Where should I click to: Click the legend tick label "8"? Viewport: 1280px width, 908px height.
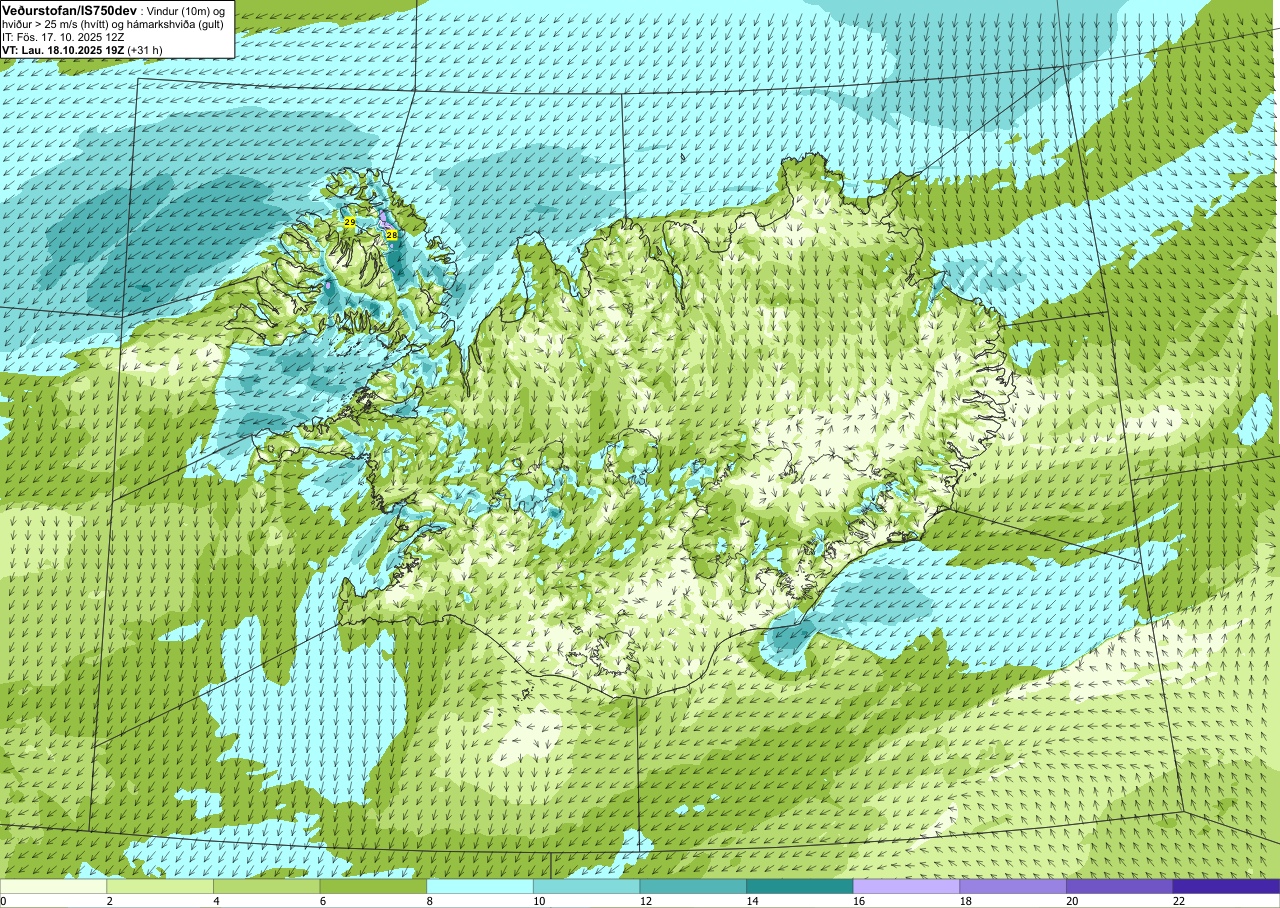pos(429,901)
